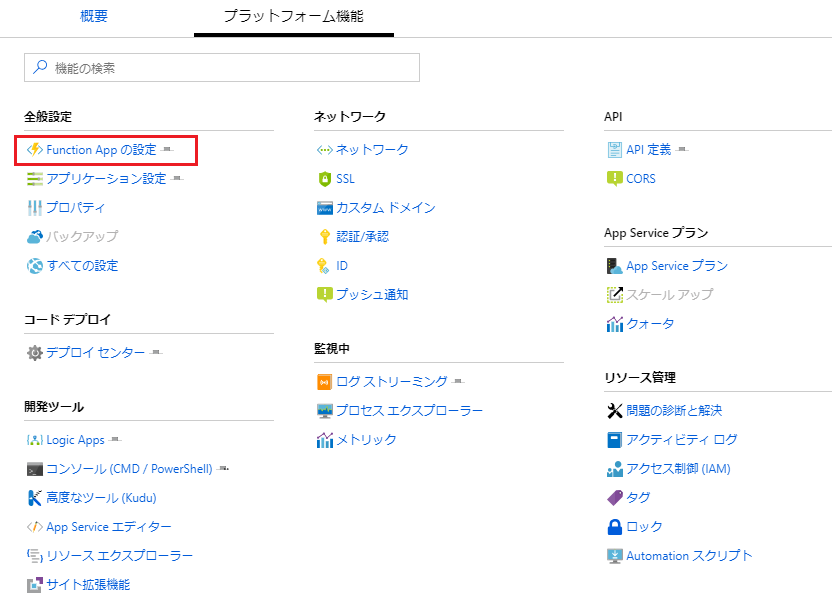This screenshot has width=832, height=602.
Task: Open Logic Apps link
Action: (75, 440)
